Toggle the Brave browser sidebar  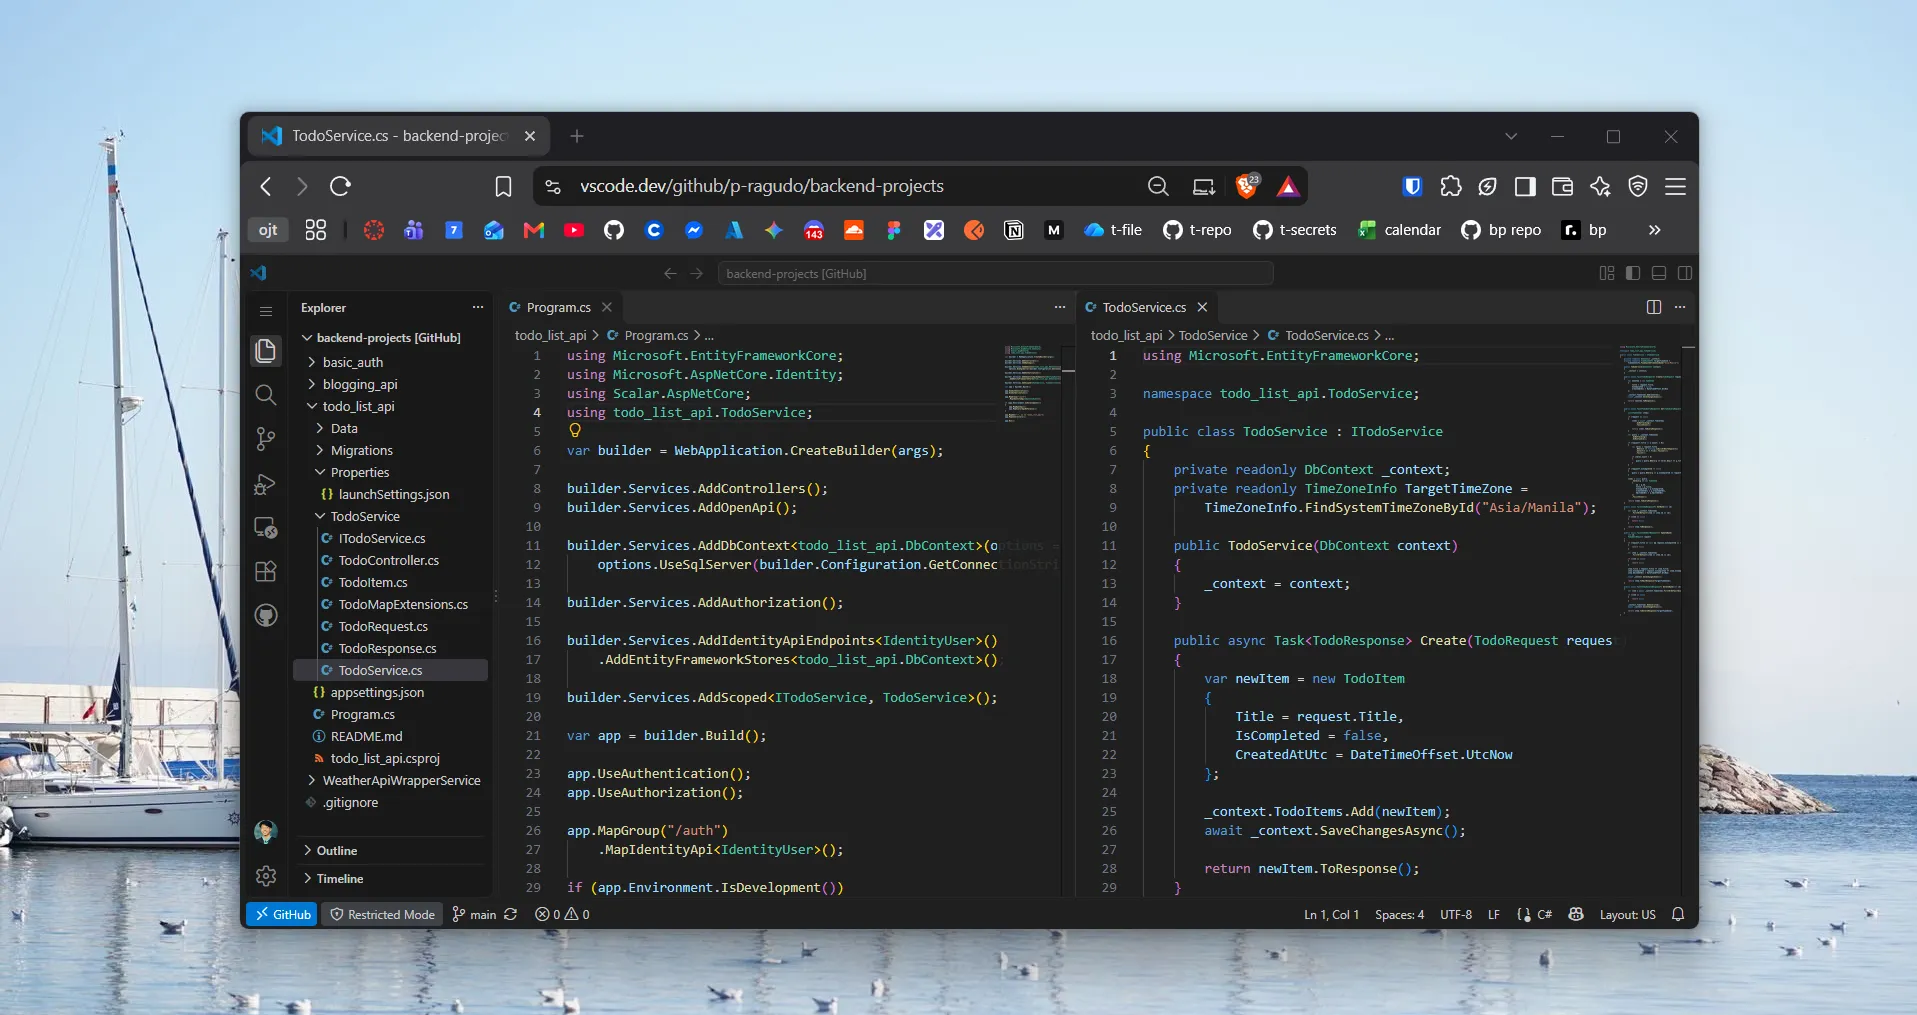pyautogui.click(x=1525, y=186)
